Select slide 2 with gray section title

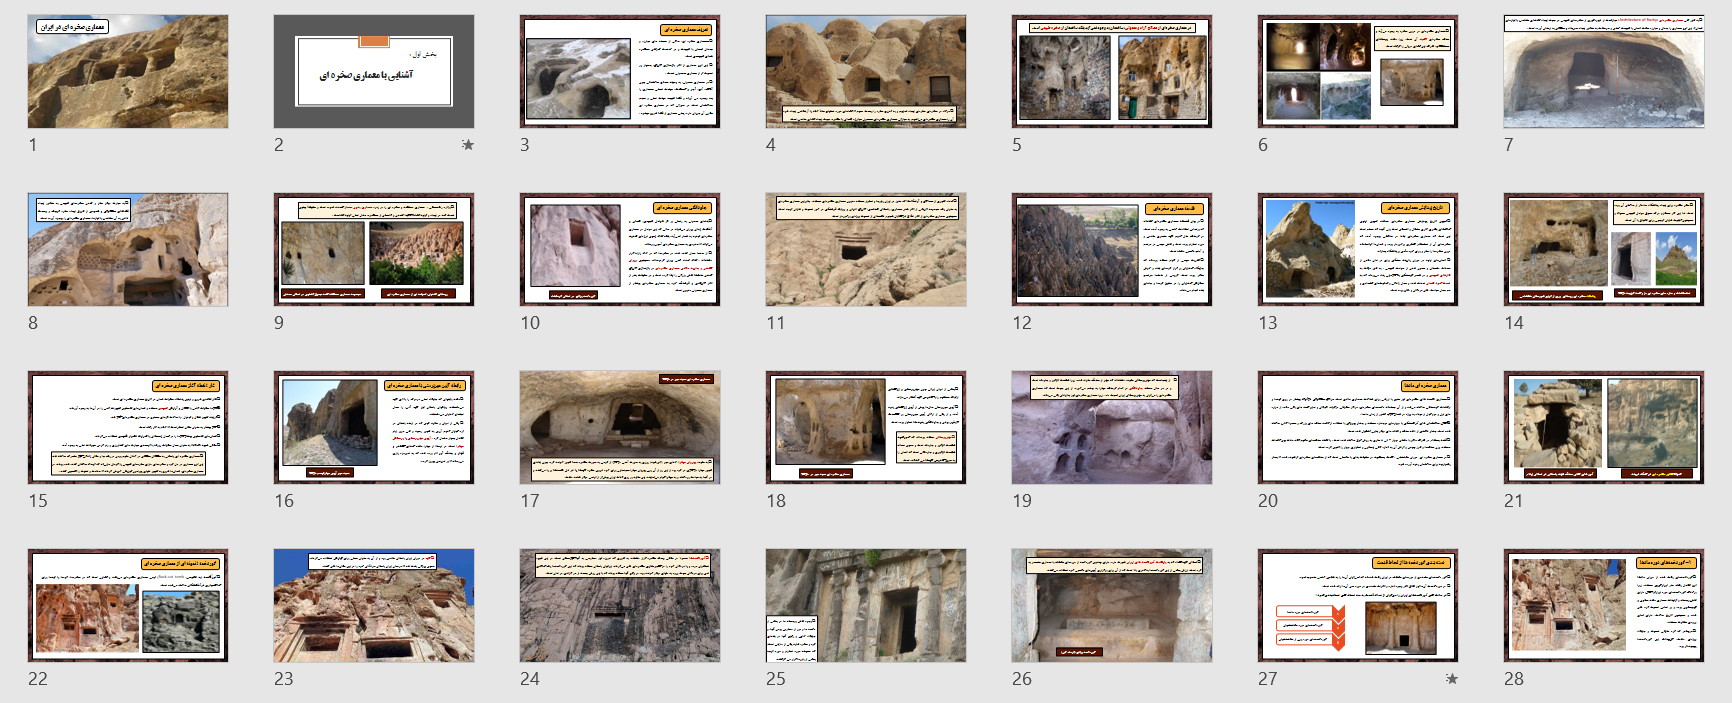point(374,71)
